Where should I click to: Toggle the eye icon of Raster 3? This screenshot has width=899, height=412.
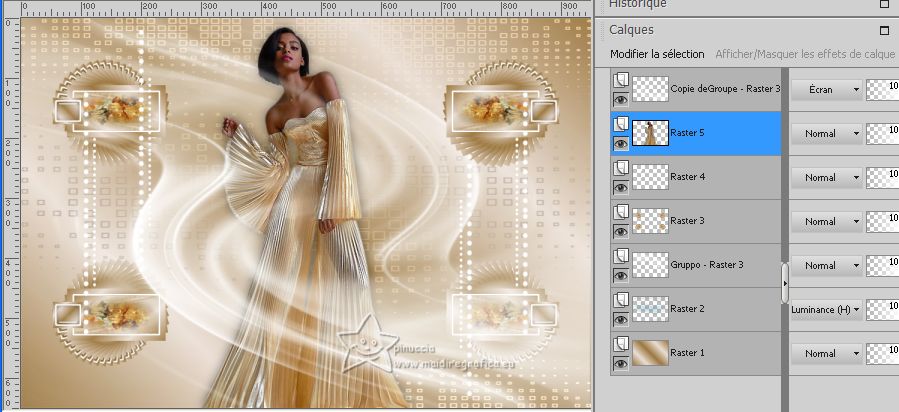[x=621, y=231]
